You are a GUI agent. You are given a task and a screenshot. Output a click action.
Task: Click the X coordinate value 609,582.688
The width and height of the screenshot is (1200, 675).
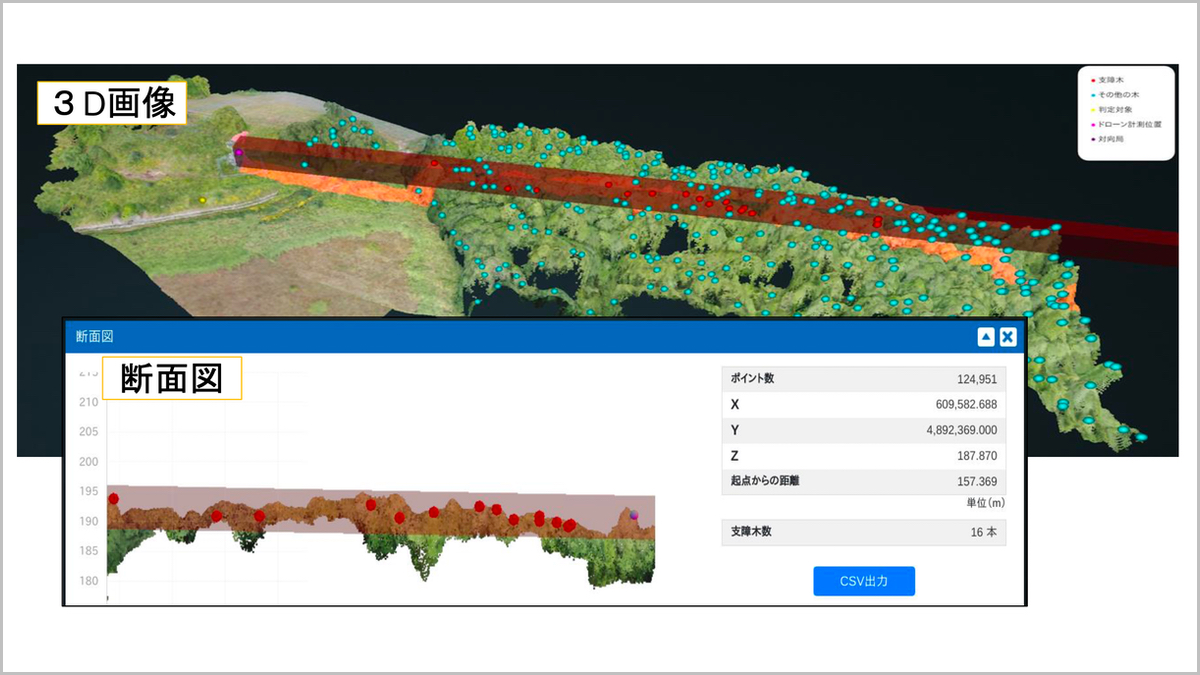966,405
